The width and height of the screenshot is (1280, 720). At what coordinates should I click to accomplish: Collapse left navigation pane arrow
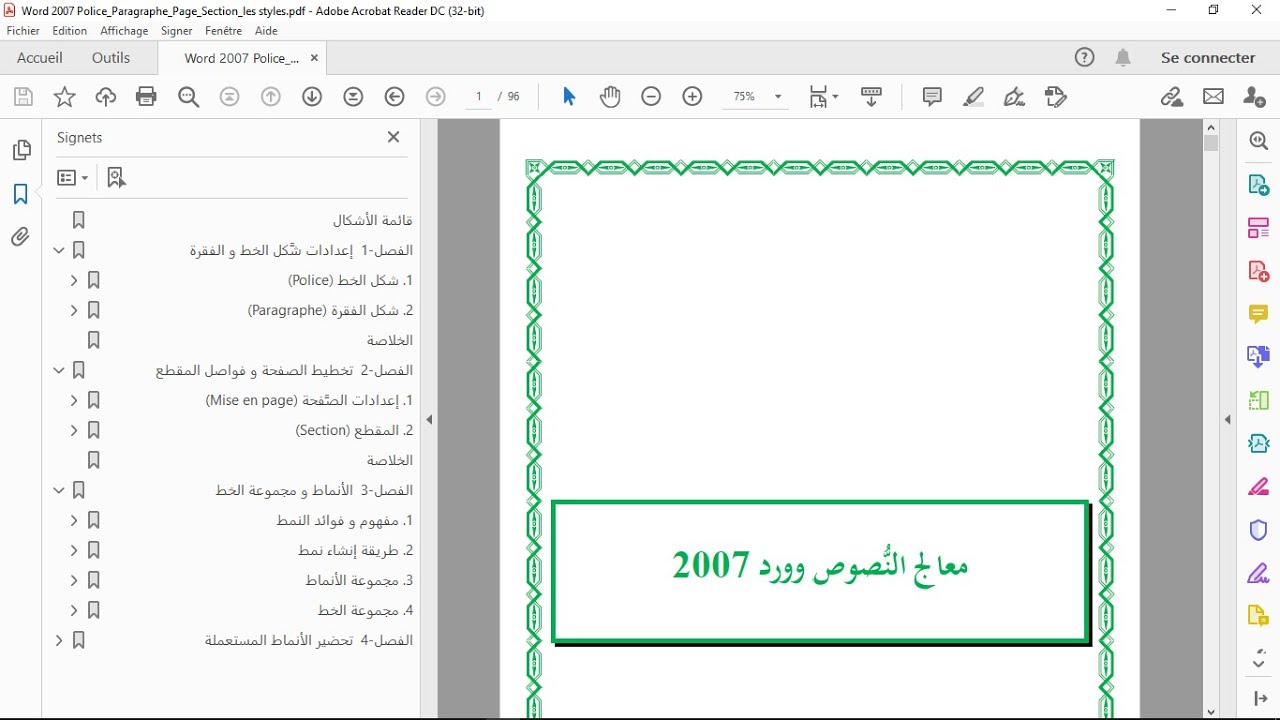[429, 420]
